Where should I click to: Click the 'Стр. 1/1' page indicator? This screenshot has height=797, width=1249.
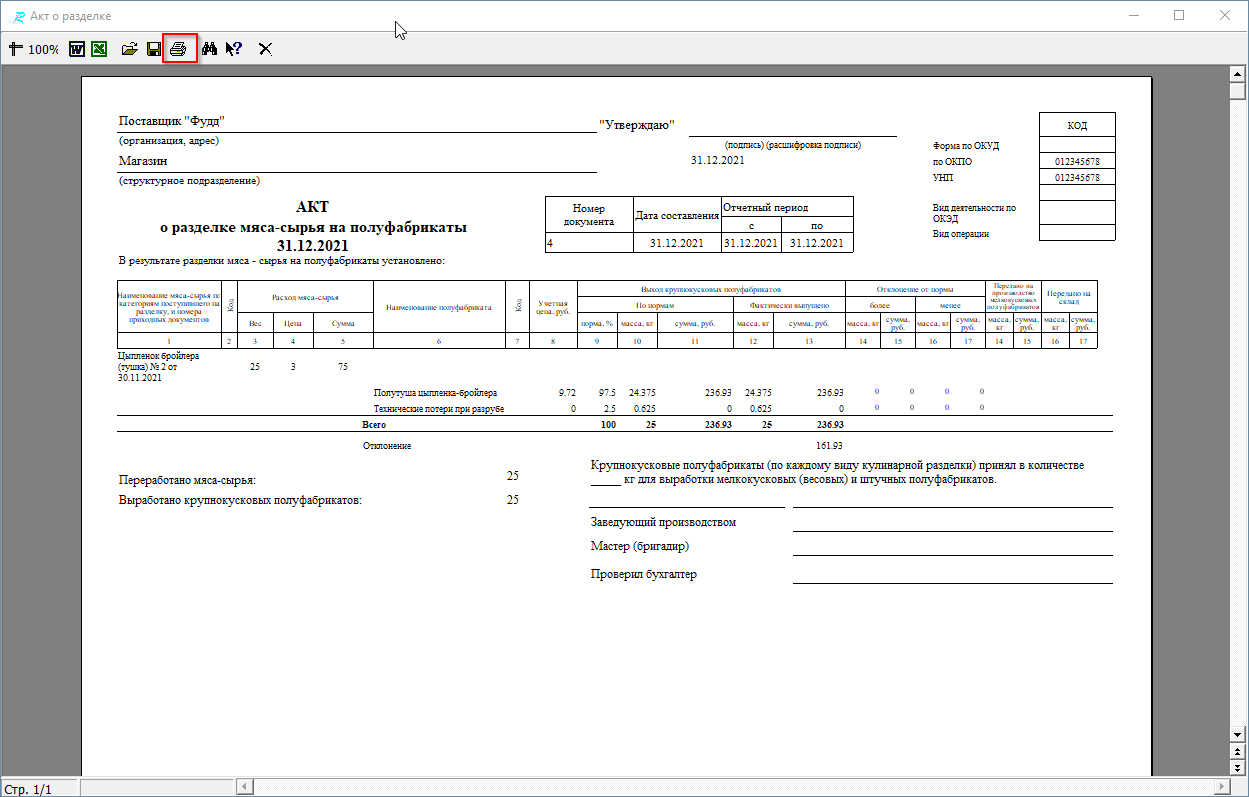30,789
